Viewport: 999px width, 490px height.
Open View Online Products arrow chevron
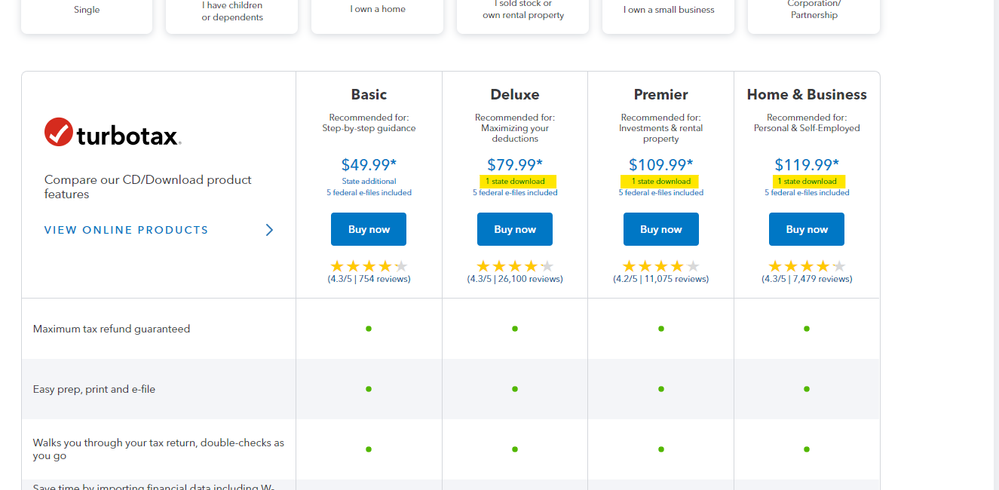click(270, 230)
